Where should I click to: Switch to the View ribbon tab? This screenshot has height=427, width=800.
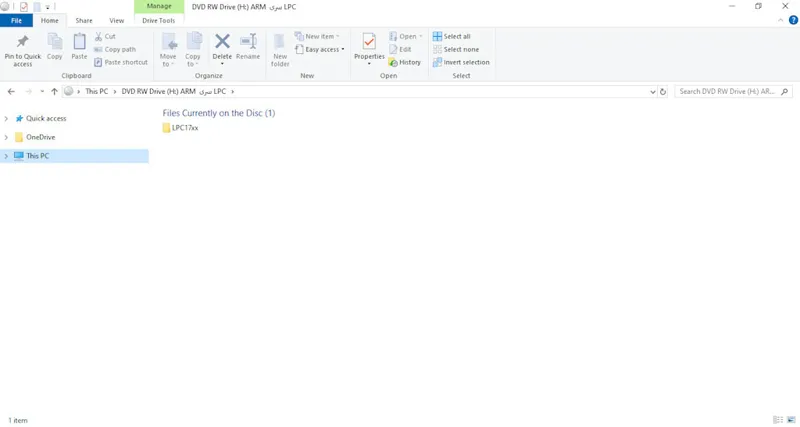(116, 20)
